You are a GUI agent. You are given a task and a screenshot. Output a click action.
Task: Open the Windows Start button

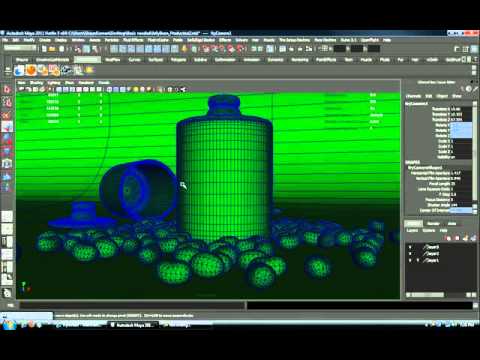click(x=8, y=324)
